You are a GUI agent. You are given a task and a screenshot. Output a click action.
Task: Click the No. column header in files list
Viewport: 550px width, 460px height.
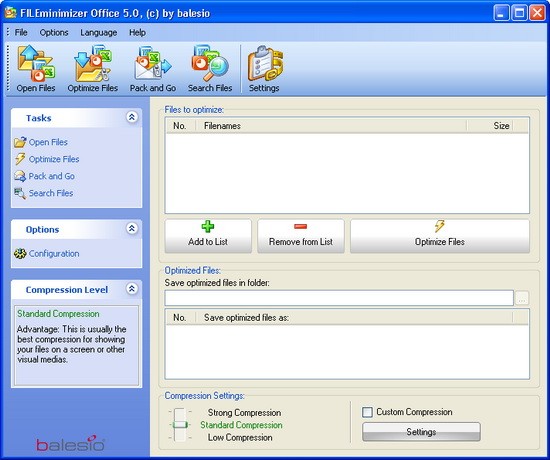click(180, 126)
